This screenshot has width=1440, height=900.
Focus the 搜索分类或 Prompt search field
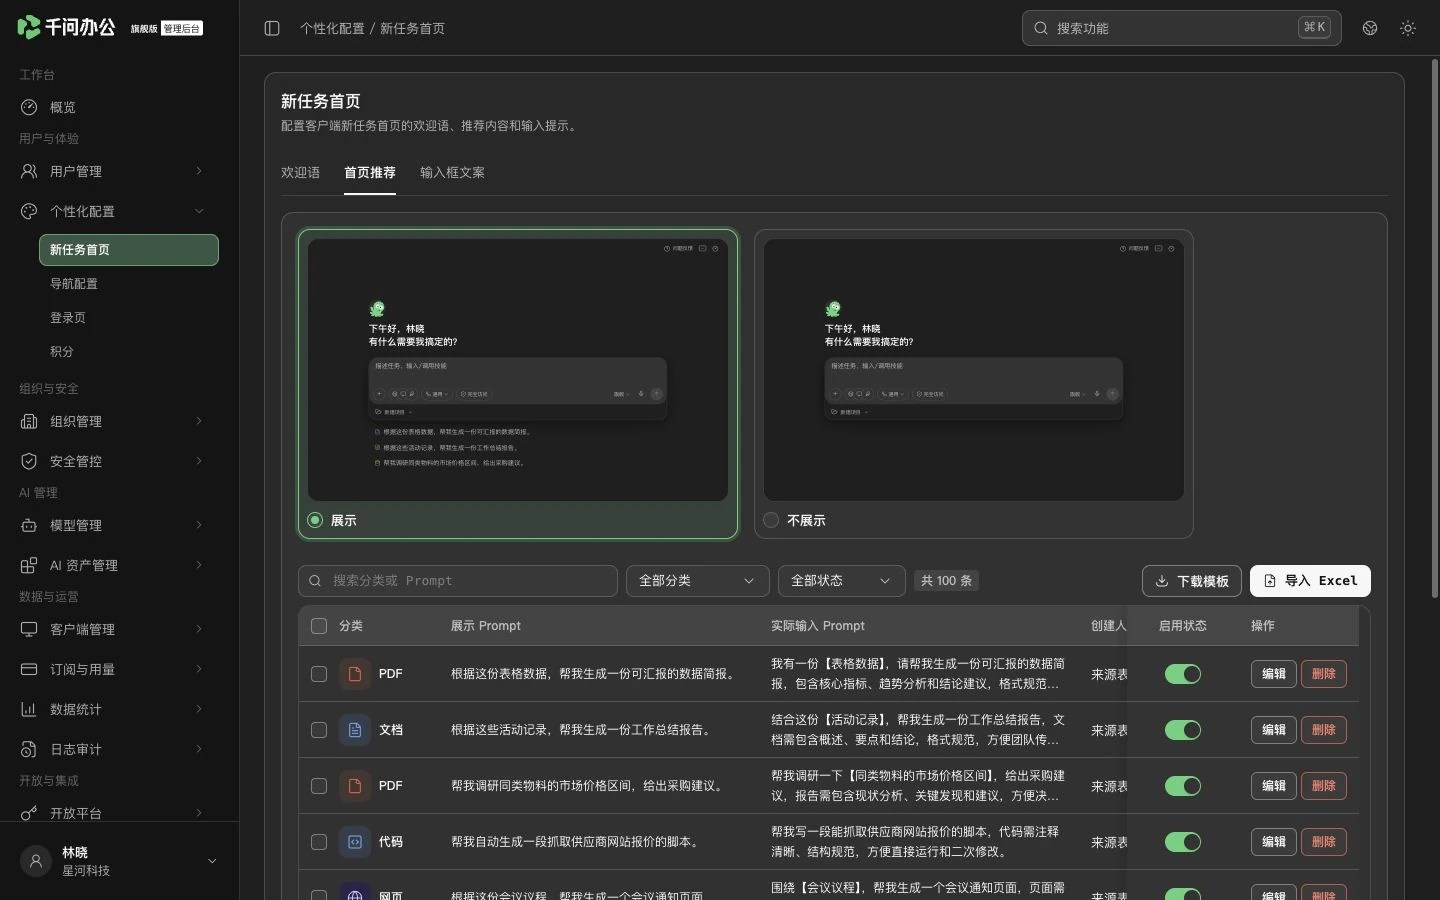tap(458, 581)
